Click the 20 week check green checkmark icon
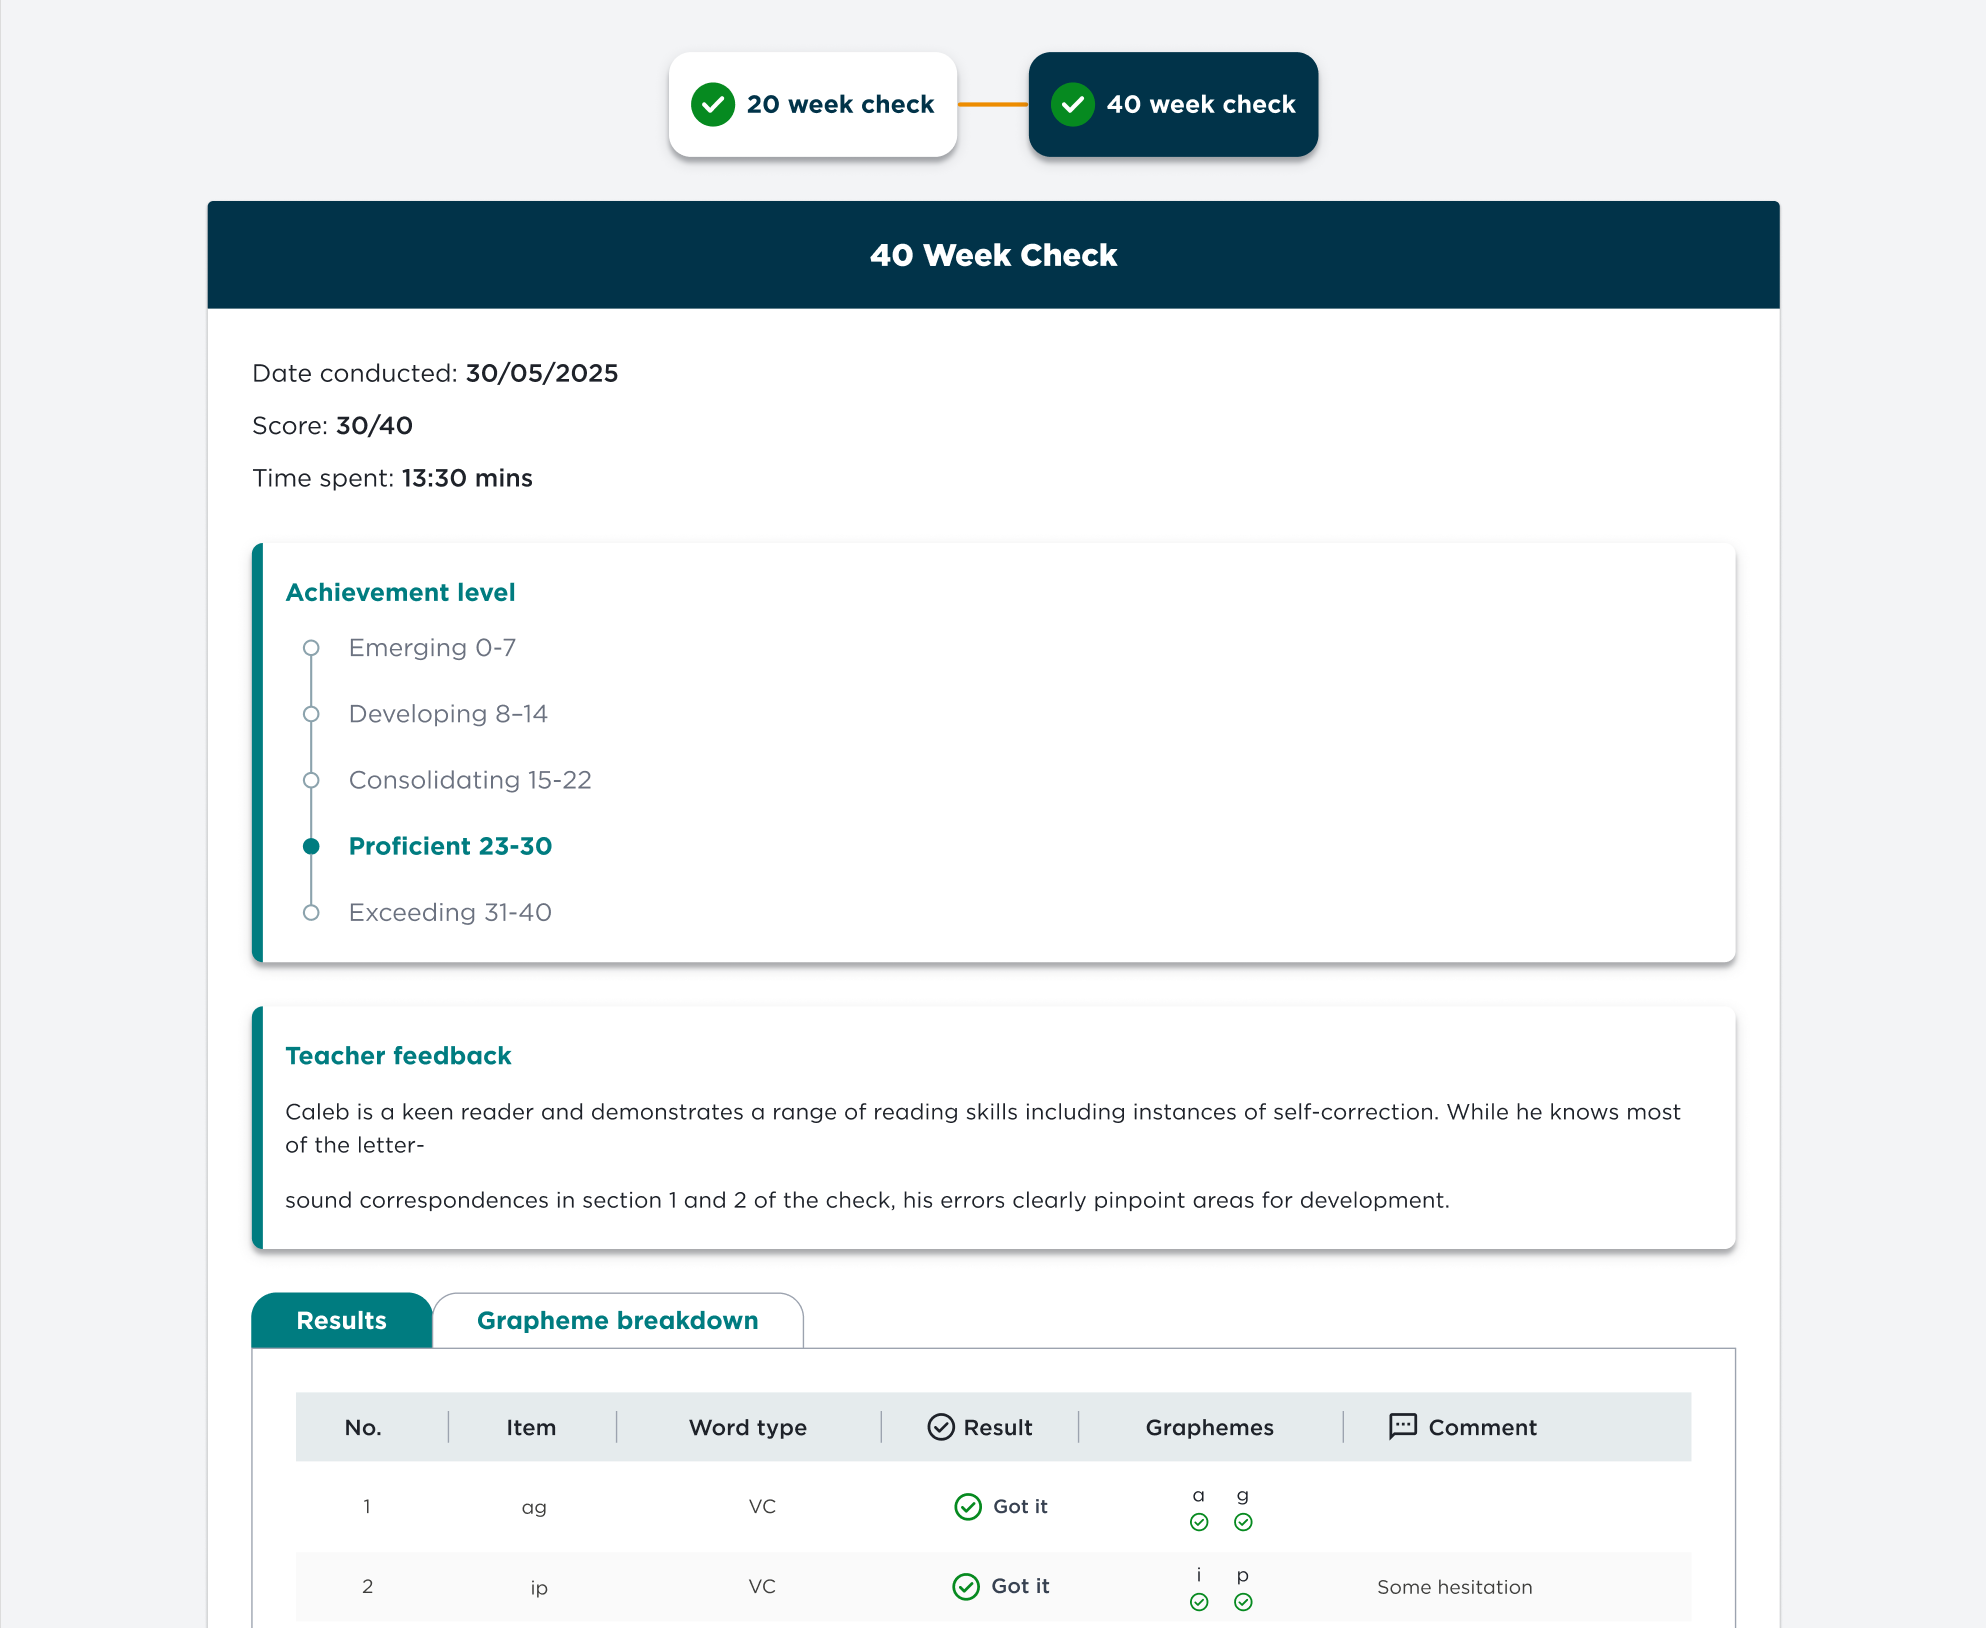 coord(713,104)
